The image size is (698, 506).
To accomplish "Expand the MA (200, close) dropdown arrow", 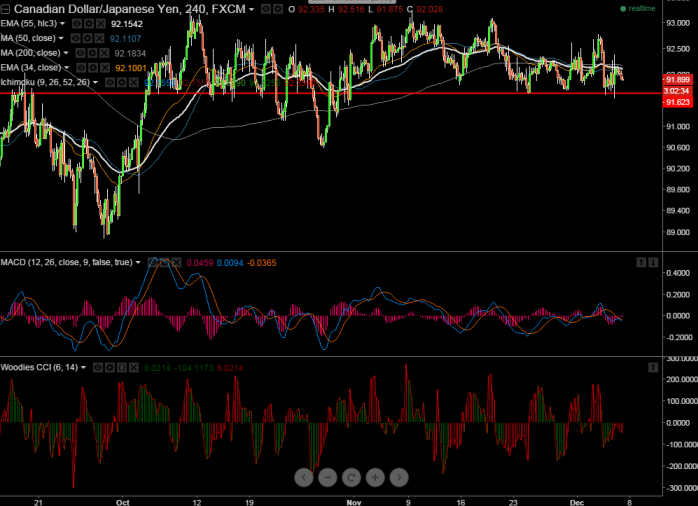I will [66, 53].
